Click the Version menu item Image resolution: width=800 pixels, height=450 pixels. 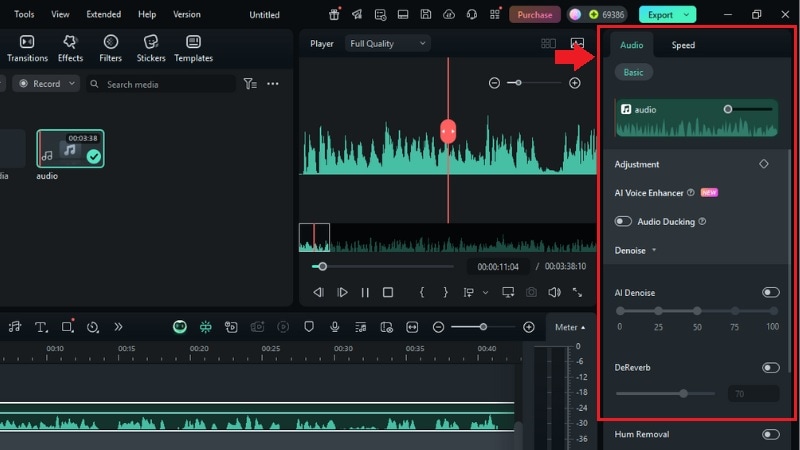[x=186, y=14]
